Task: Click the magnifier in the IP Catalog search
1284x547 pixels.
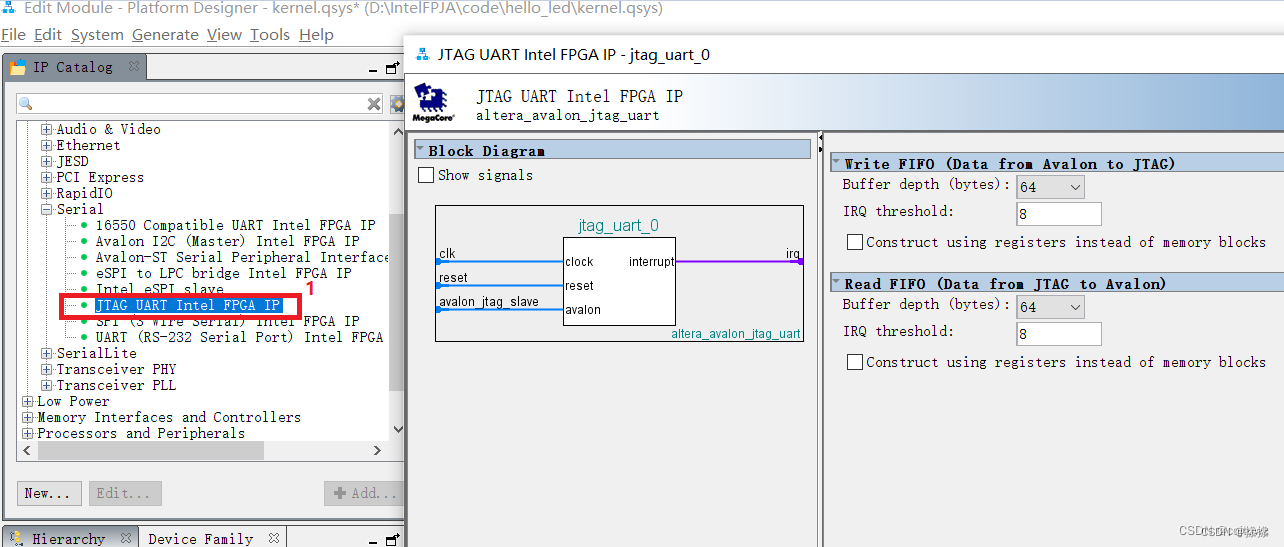Action: coord(26,104)
